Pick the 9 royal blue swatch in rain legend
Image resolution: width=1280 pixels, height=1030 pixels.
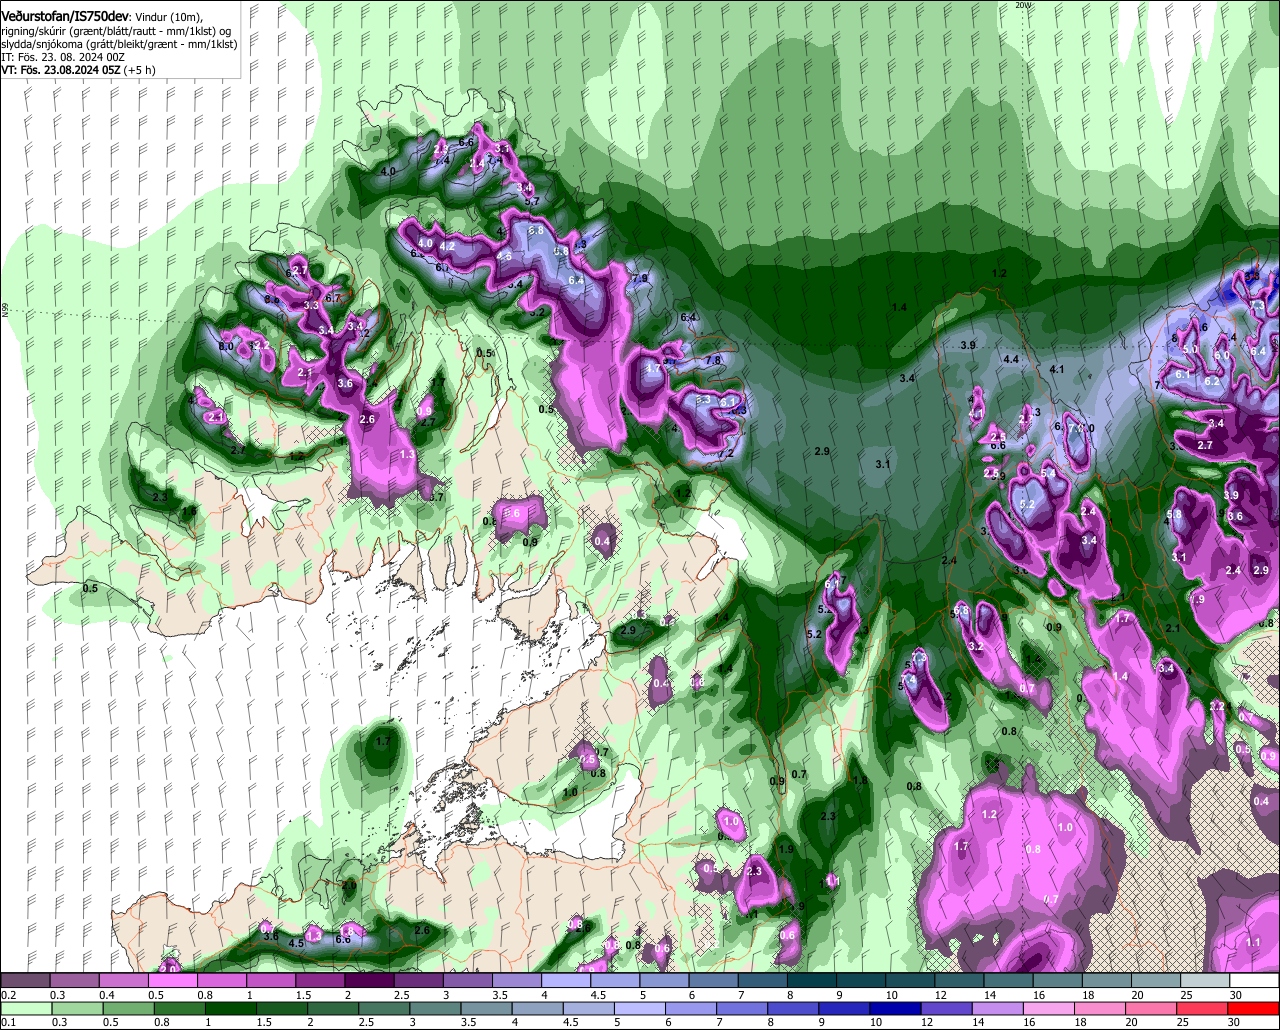click(846, 1008)
